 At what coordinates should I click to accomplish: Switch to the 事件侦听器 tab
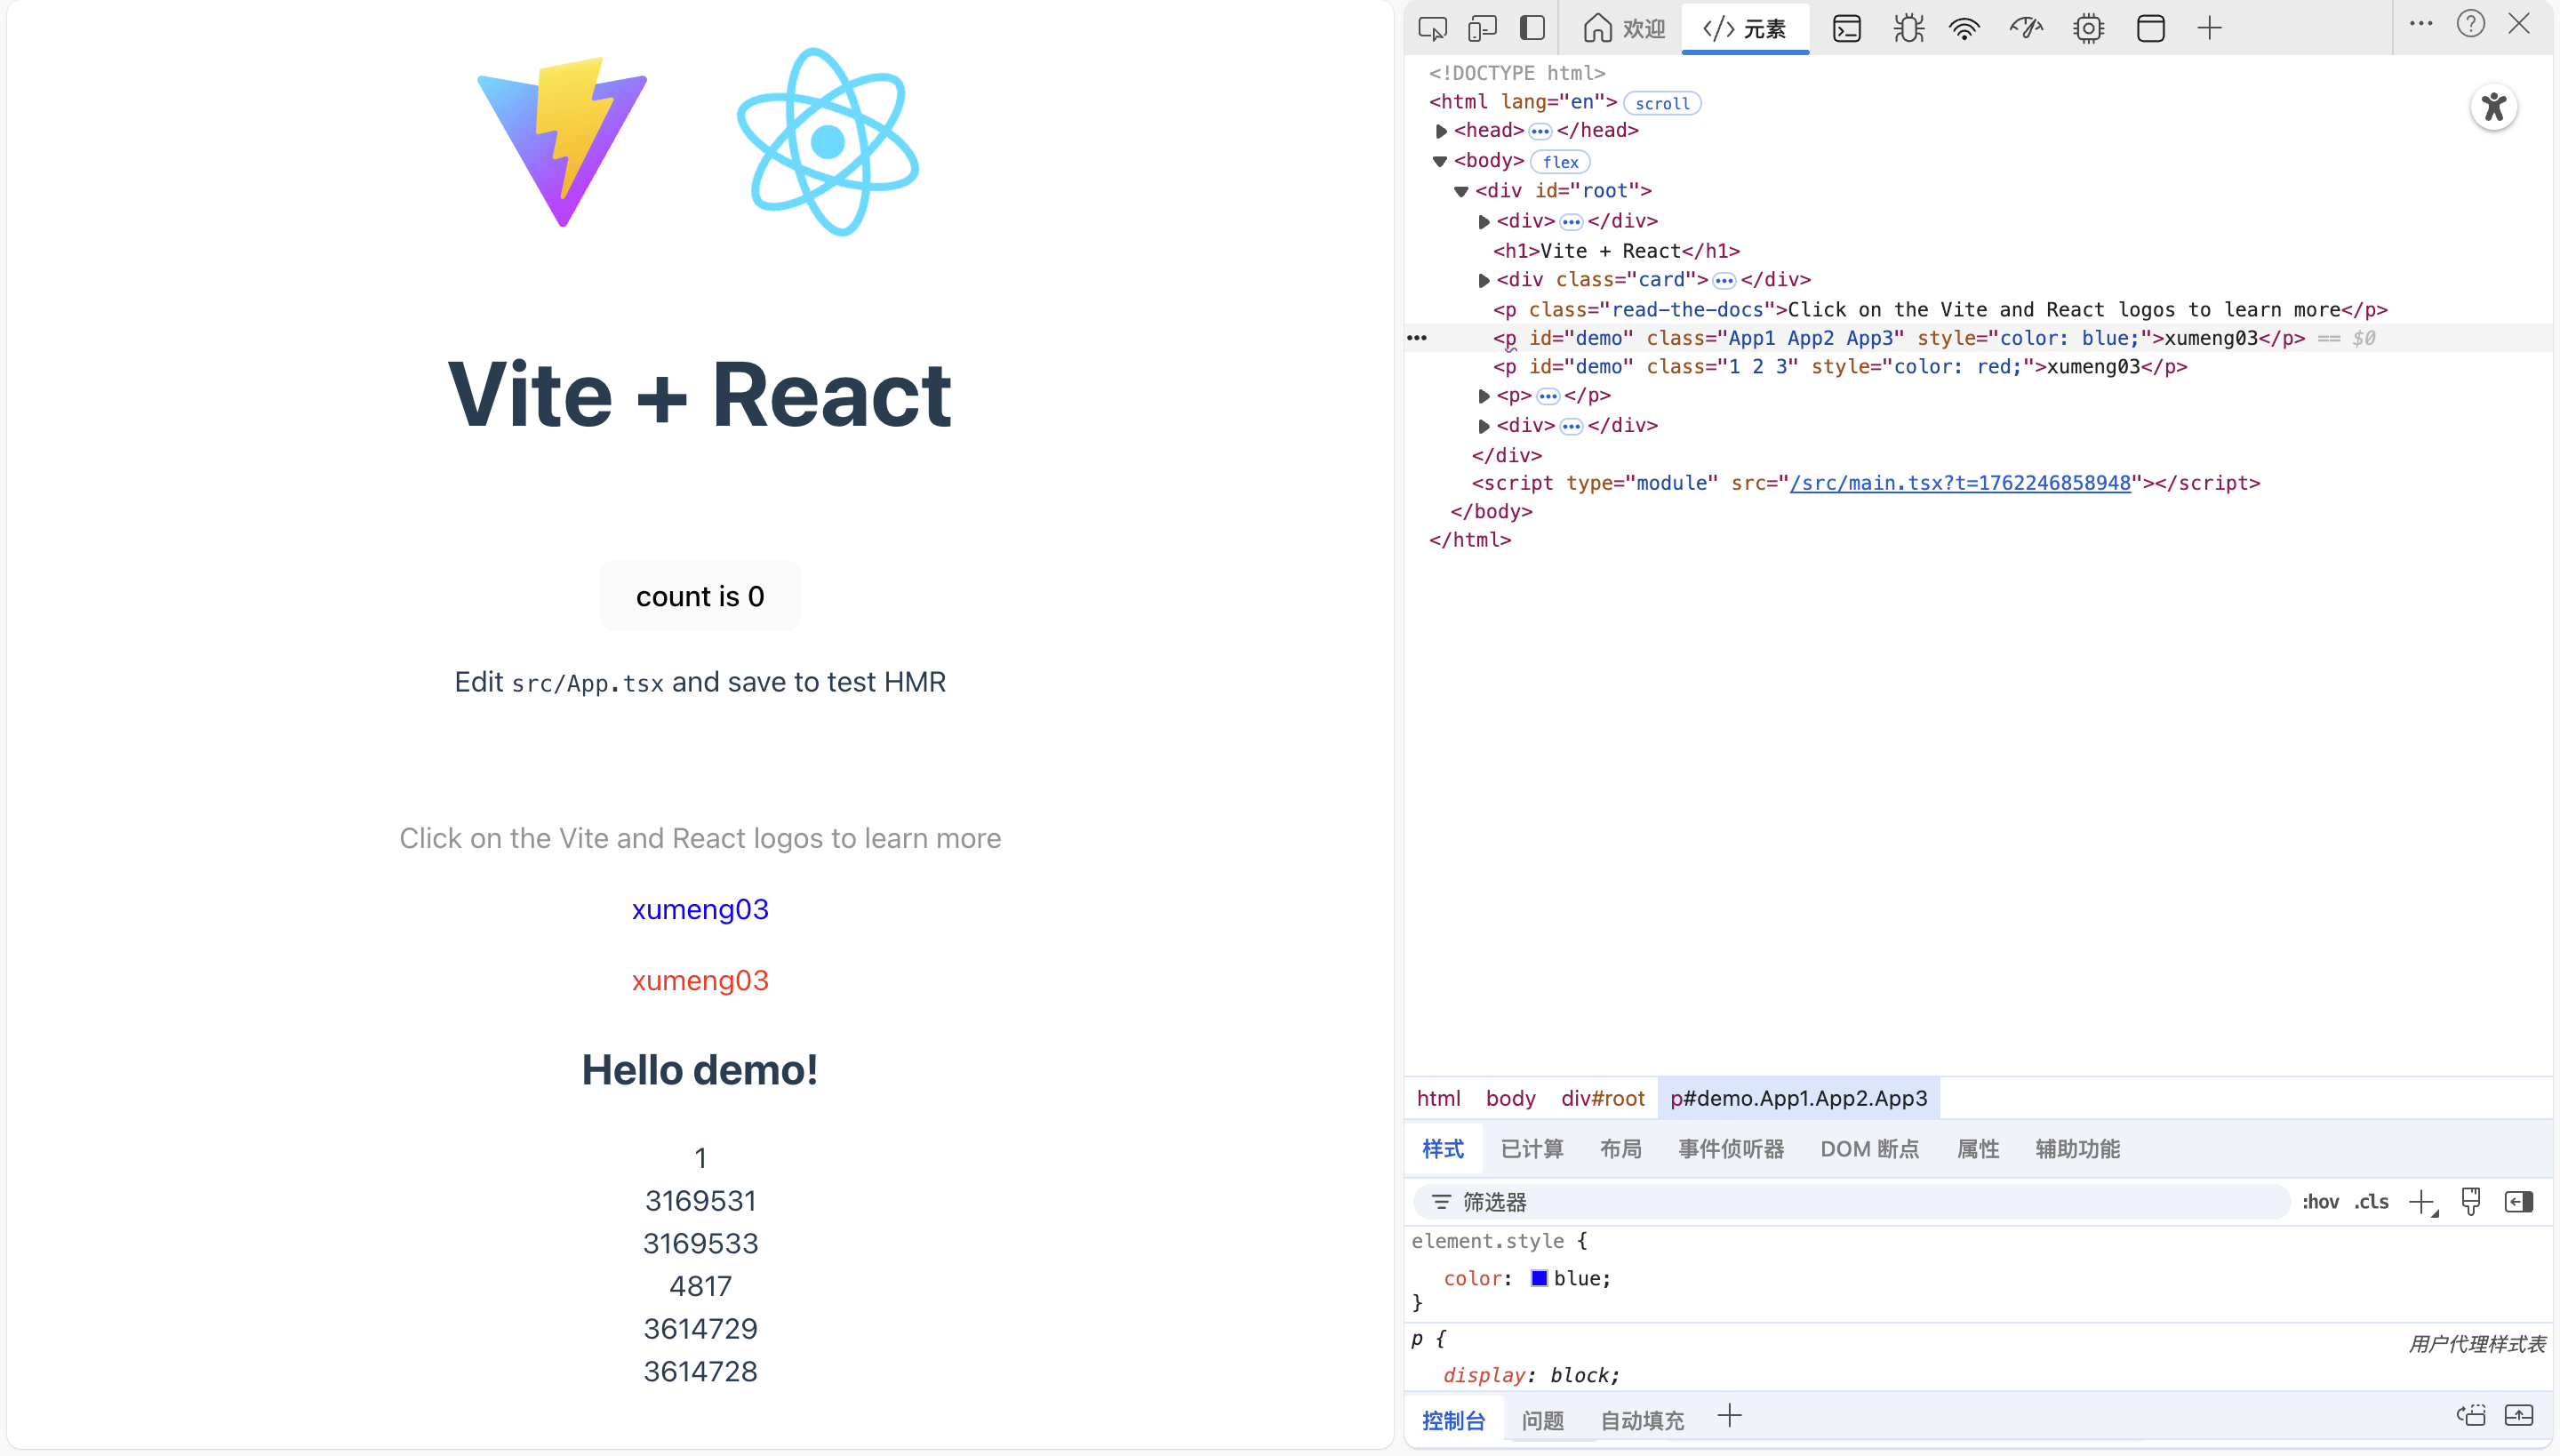(x=1730, y=1149)
